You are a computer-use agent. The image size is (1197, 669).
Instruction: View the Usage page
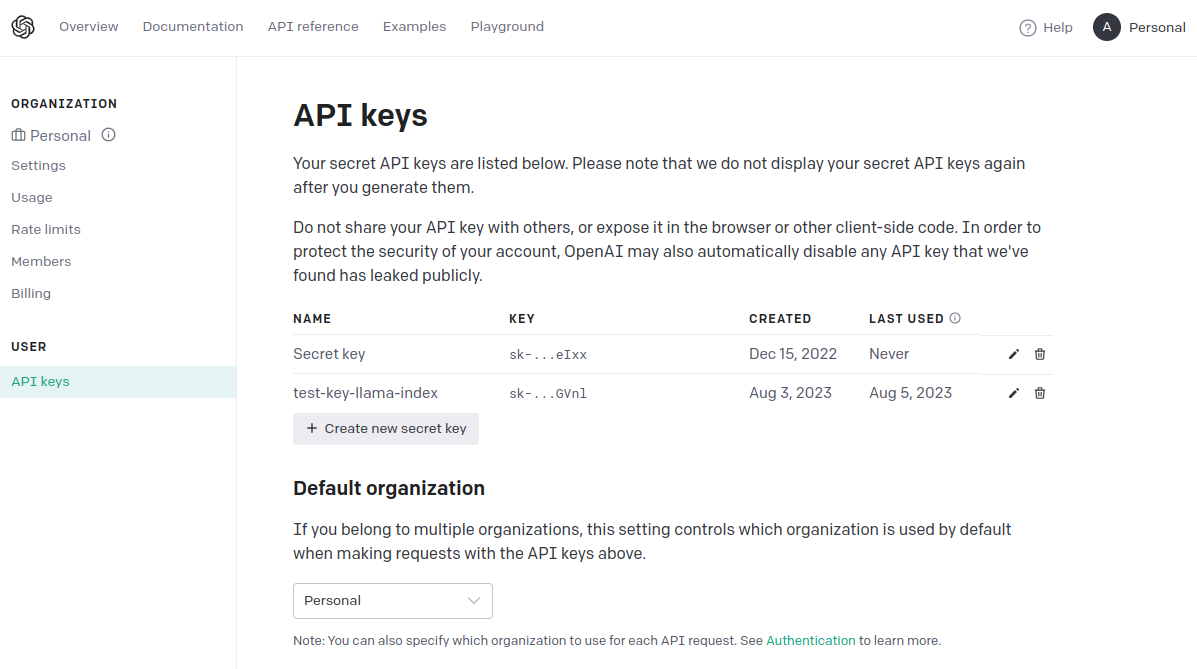[32, 197]
